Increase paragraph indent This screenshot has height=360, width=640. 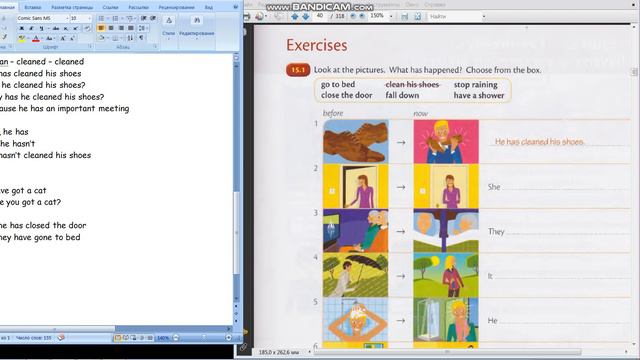(x=153, y=18)
